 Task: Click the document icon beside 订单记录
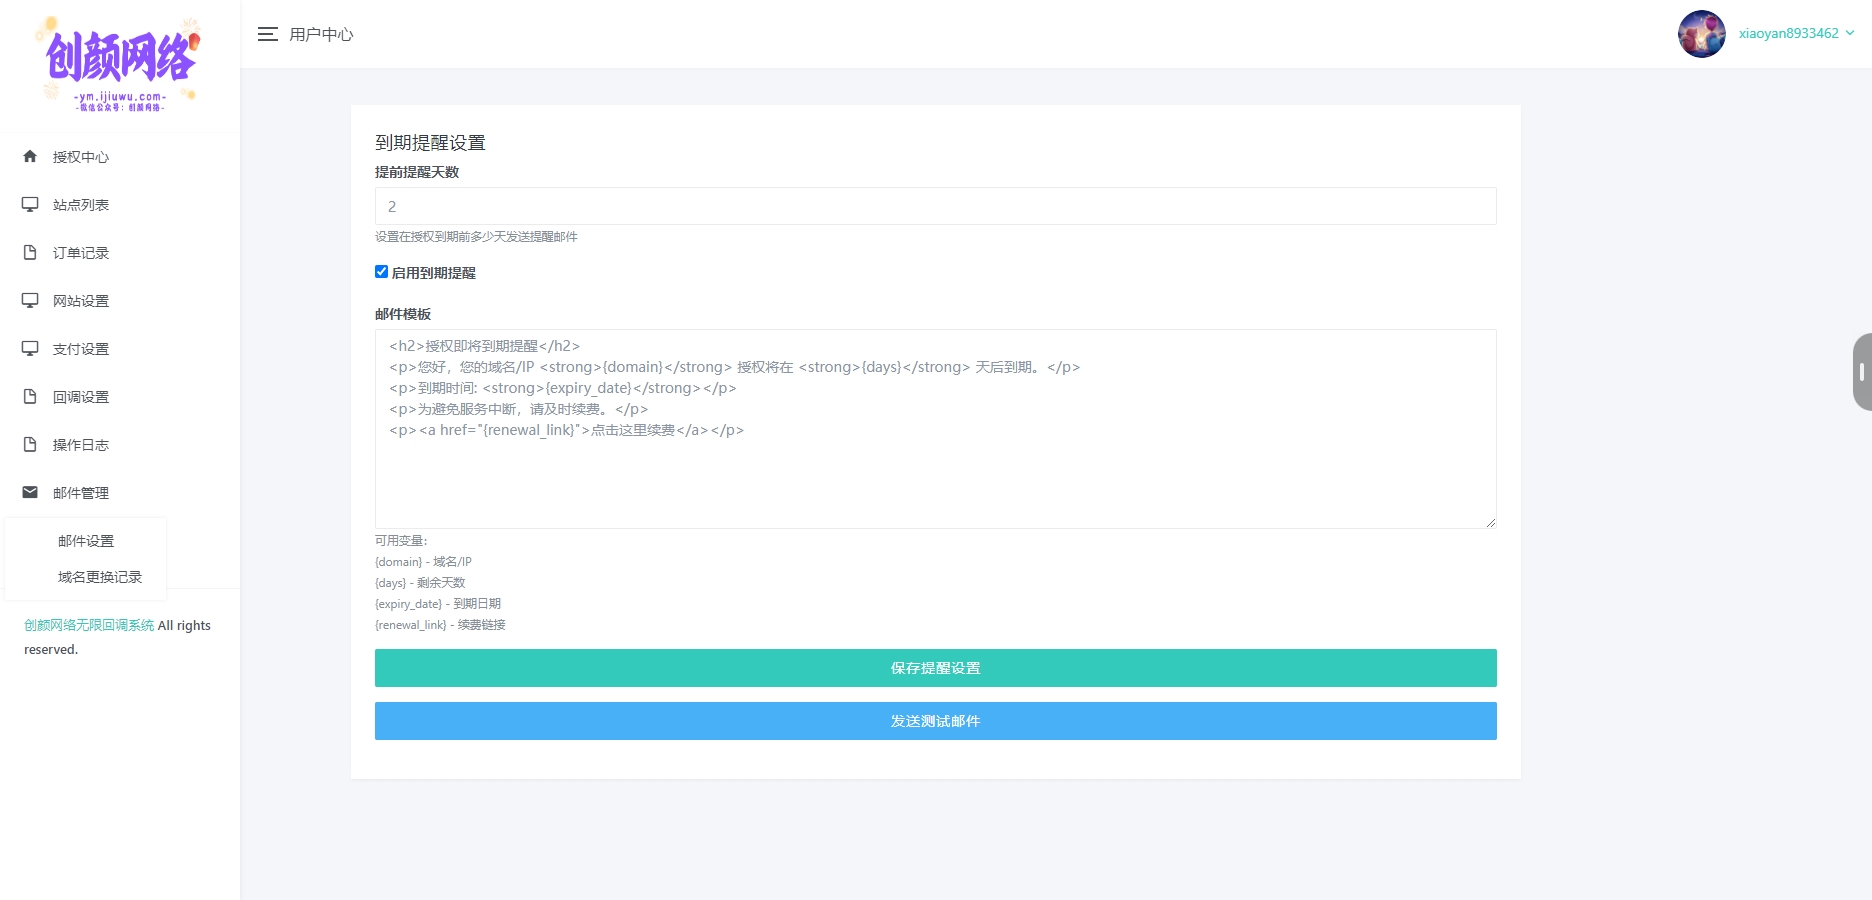click(30, 252)
